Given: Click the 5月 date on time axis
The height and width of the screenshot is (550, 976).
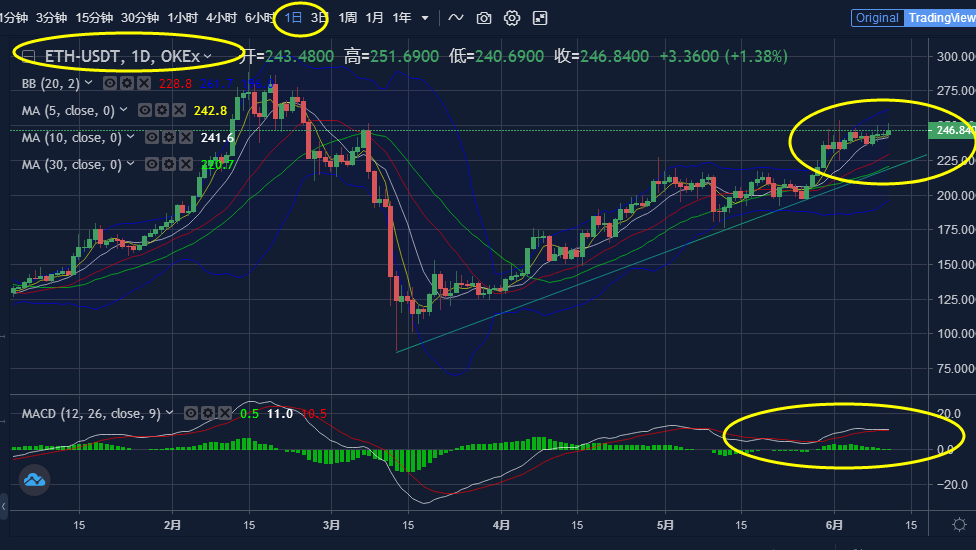Looking at the screenshot, I should pyautogui.click(x=665, y=525).
